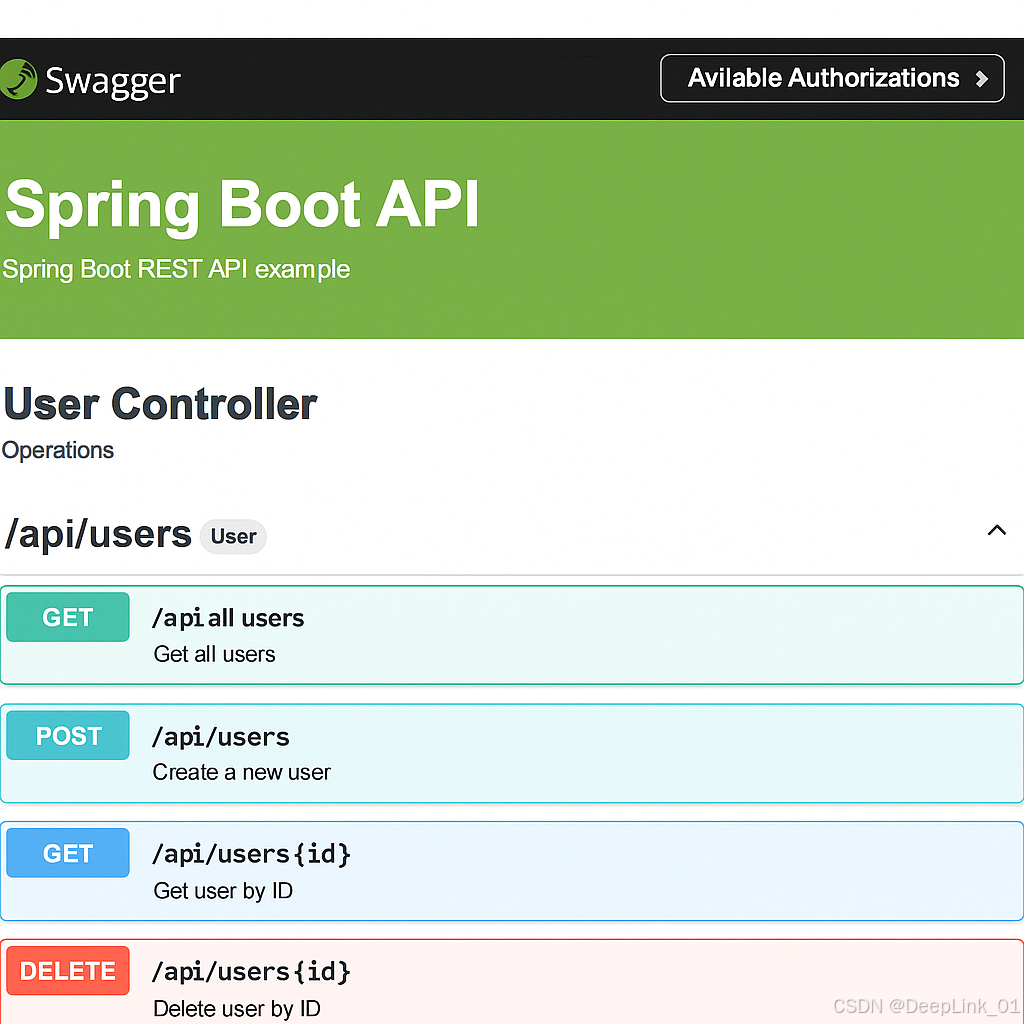Click the Swagger wordmark text
The height and width of the screenshot is (1024, 1024).
coord(113,82)
